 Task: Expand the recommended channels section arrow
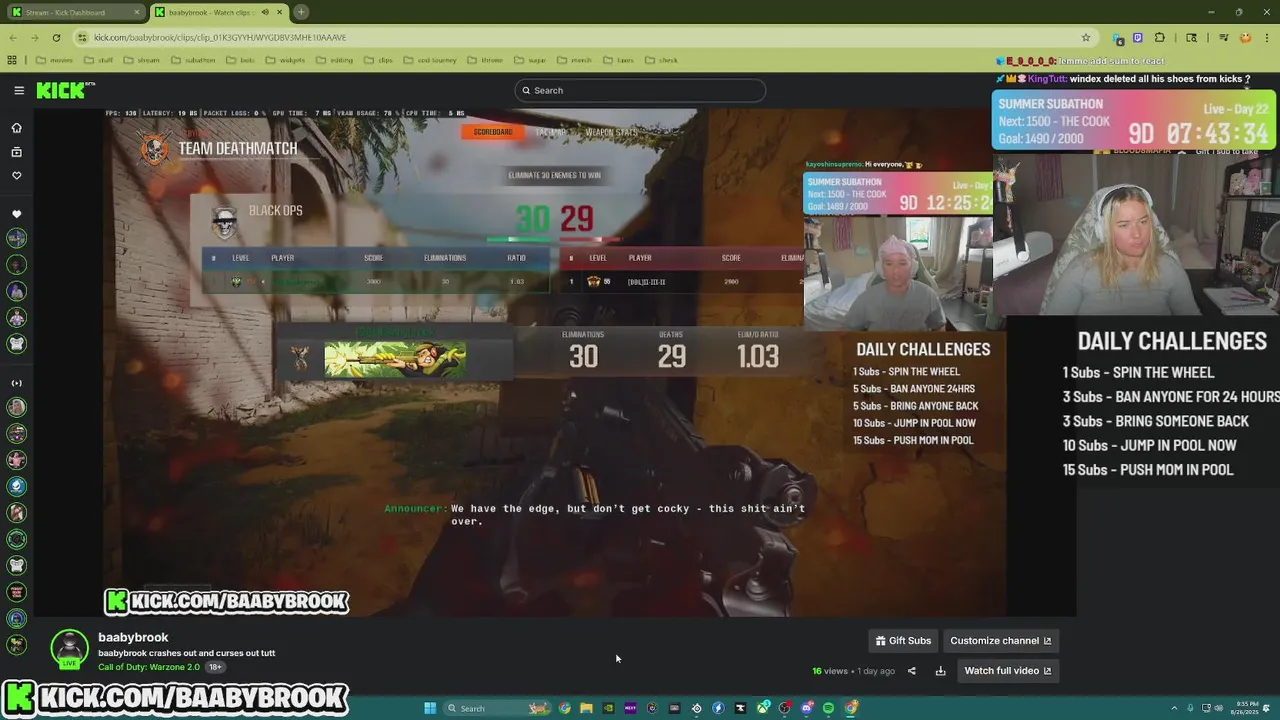[x=16, y=383]
